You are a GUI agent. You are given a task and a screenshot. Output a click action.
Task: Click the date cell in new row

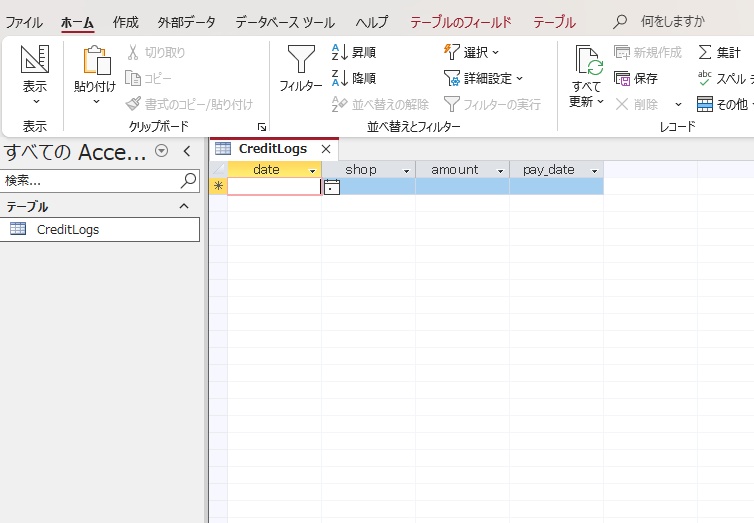pyautogui.click(x=274, y=187)
